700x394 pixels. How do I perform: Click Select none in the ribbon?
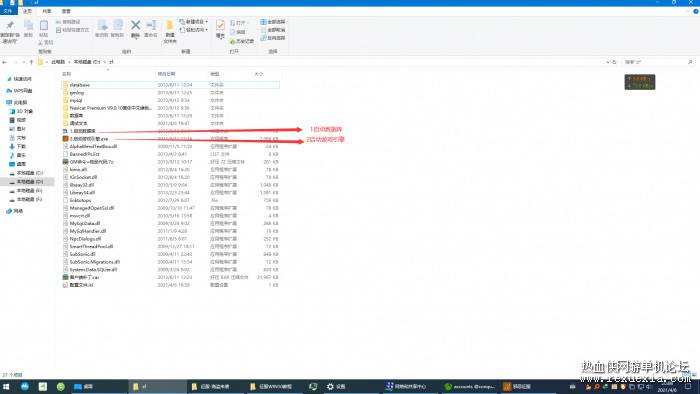click(272, 30)
